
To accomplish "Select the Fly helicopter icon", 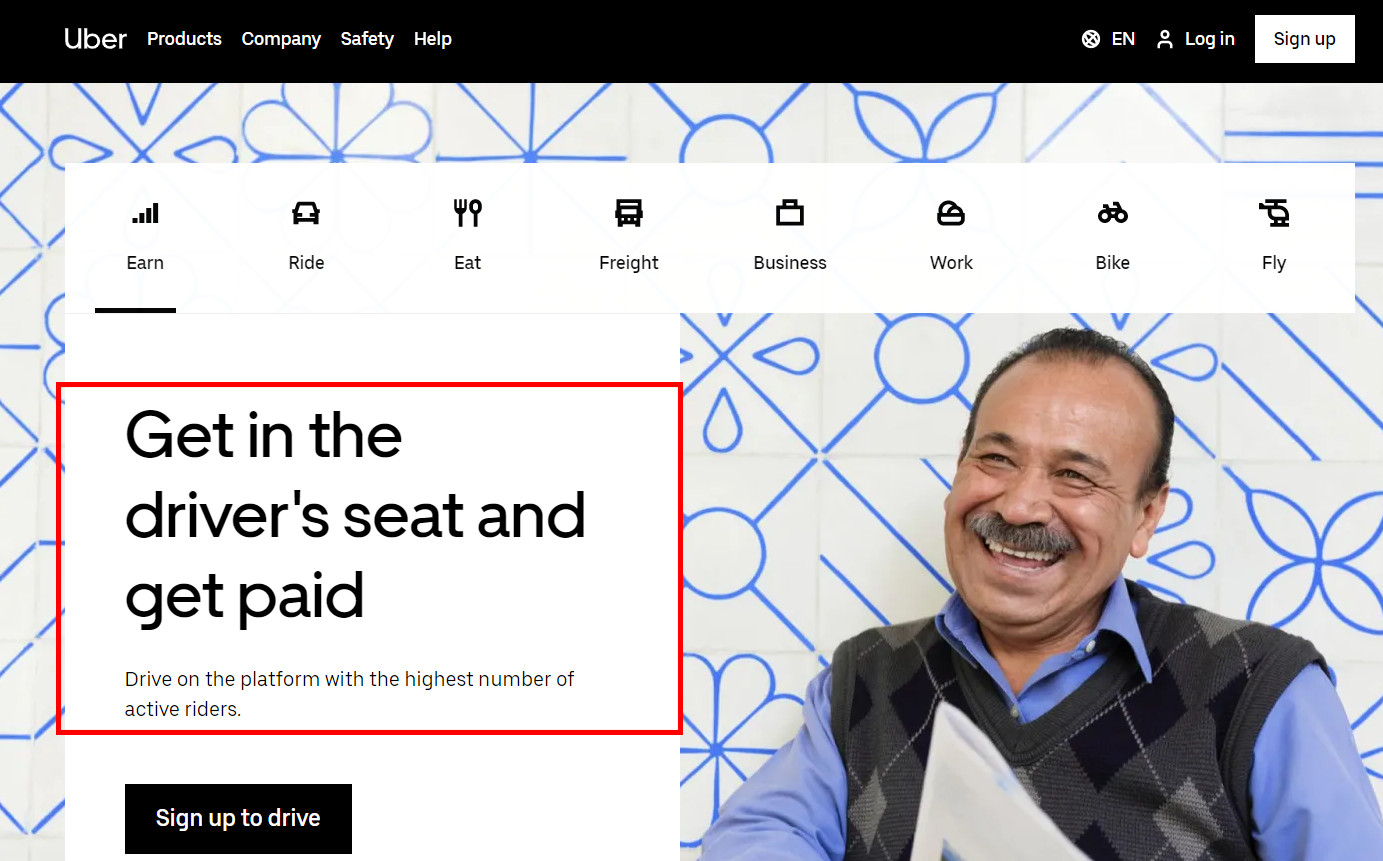I will [1274, 213].
